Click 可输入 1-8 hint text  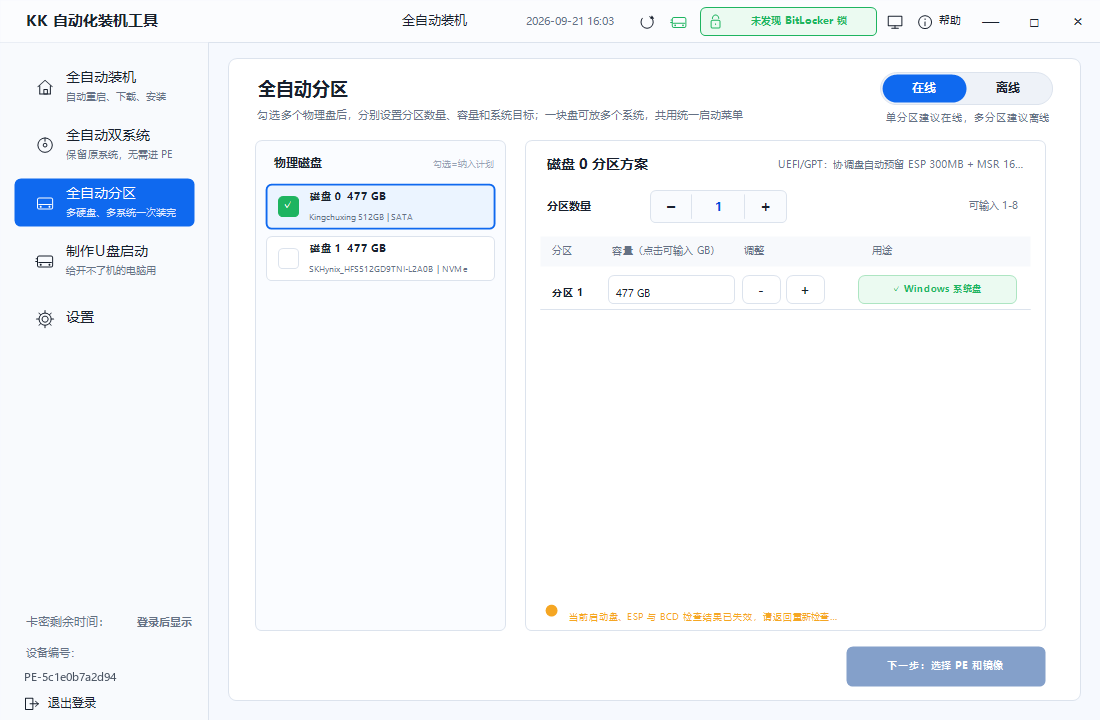(x=993, y=206)
